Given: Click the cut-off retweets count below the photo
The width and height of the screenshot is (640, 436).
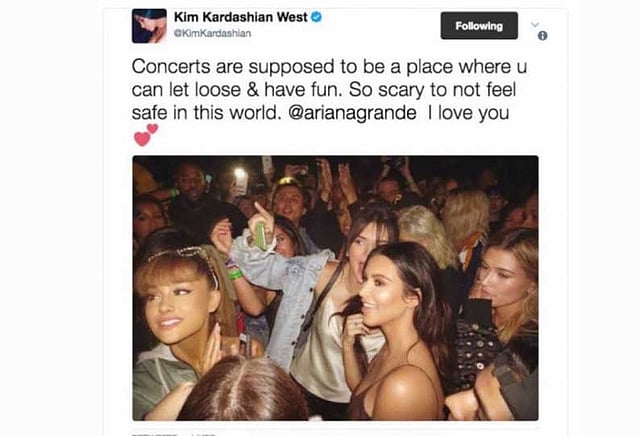Looking at the screenshot, I should click(x=154, y=434).
